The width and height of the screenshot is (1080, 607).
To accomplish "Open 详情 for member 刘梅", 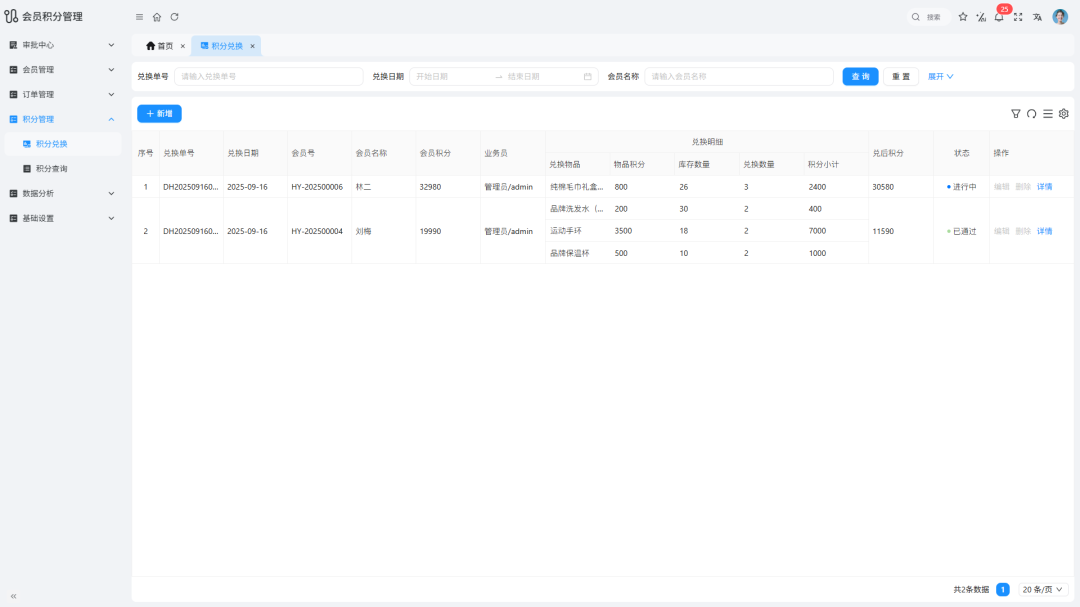I will [x=1044, y=232].
